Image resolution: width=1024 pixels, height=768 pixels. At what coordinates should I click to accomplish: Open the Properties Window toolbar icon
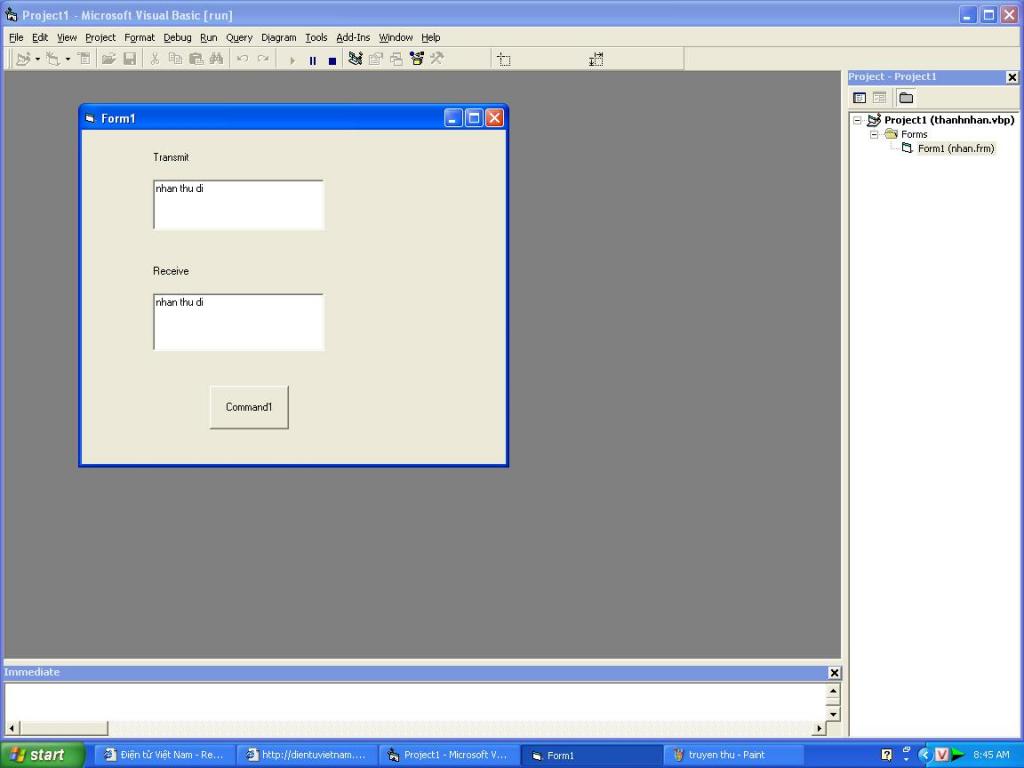click(376, 59)
